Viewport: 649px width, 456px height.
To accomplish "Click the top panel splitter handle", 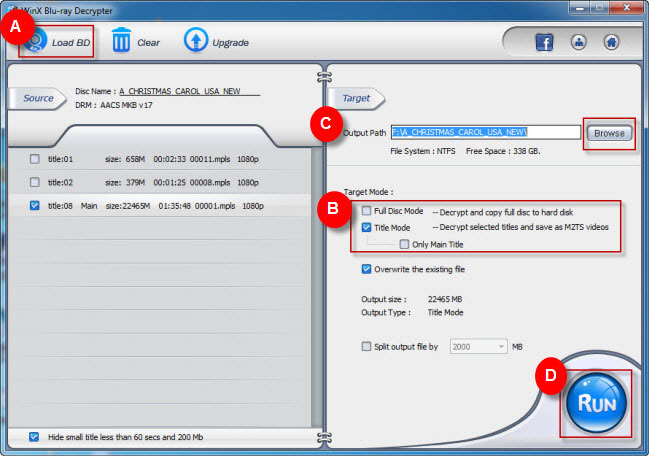I will point(324,77).
